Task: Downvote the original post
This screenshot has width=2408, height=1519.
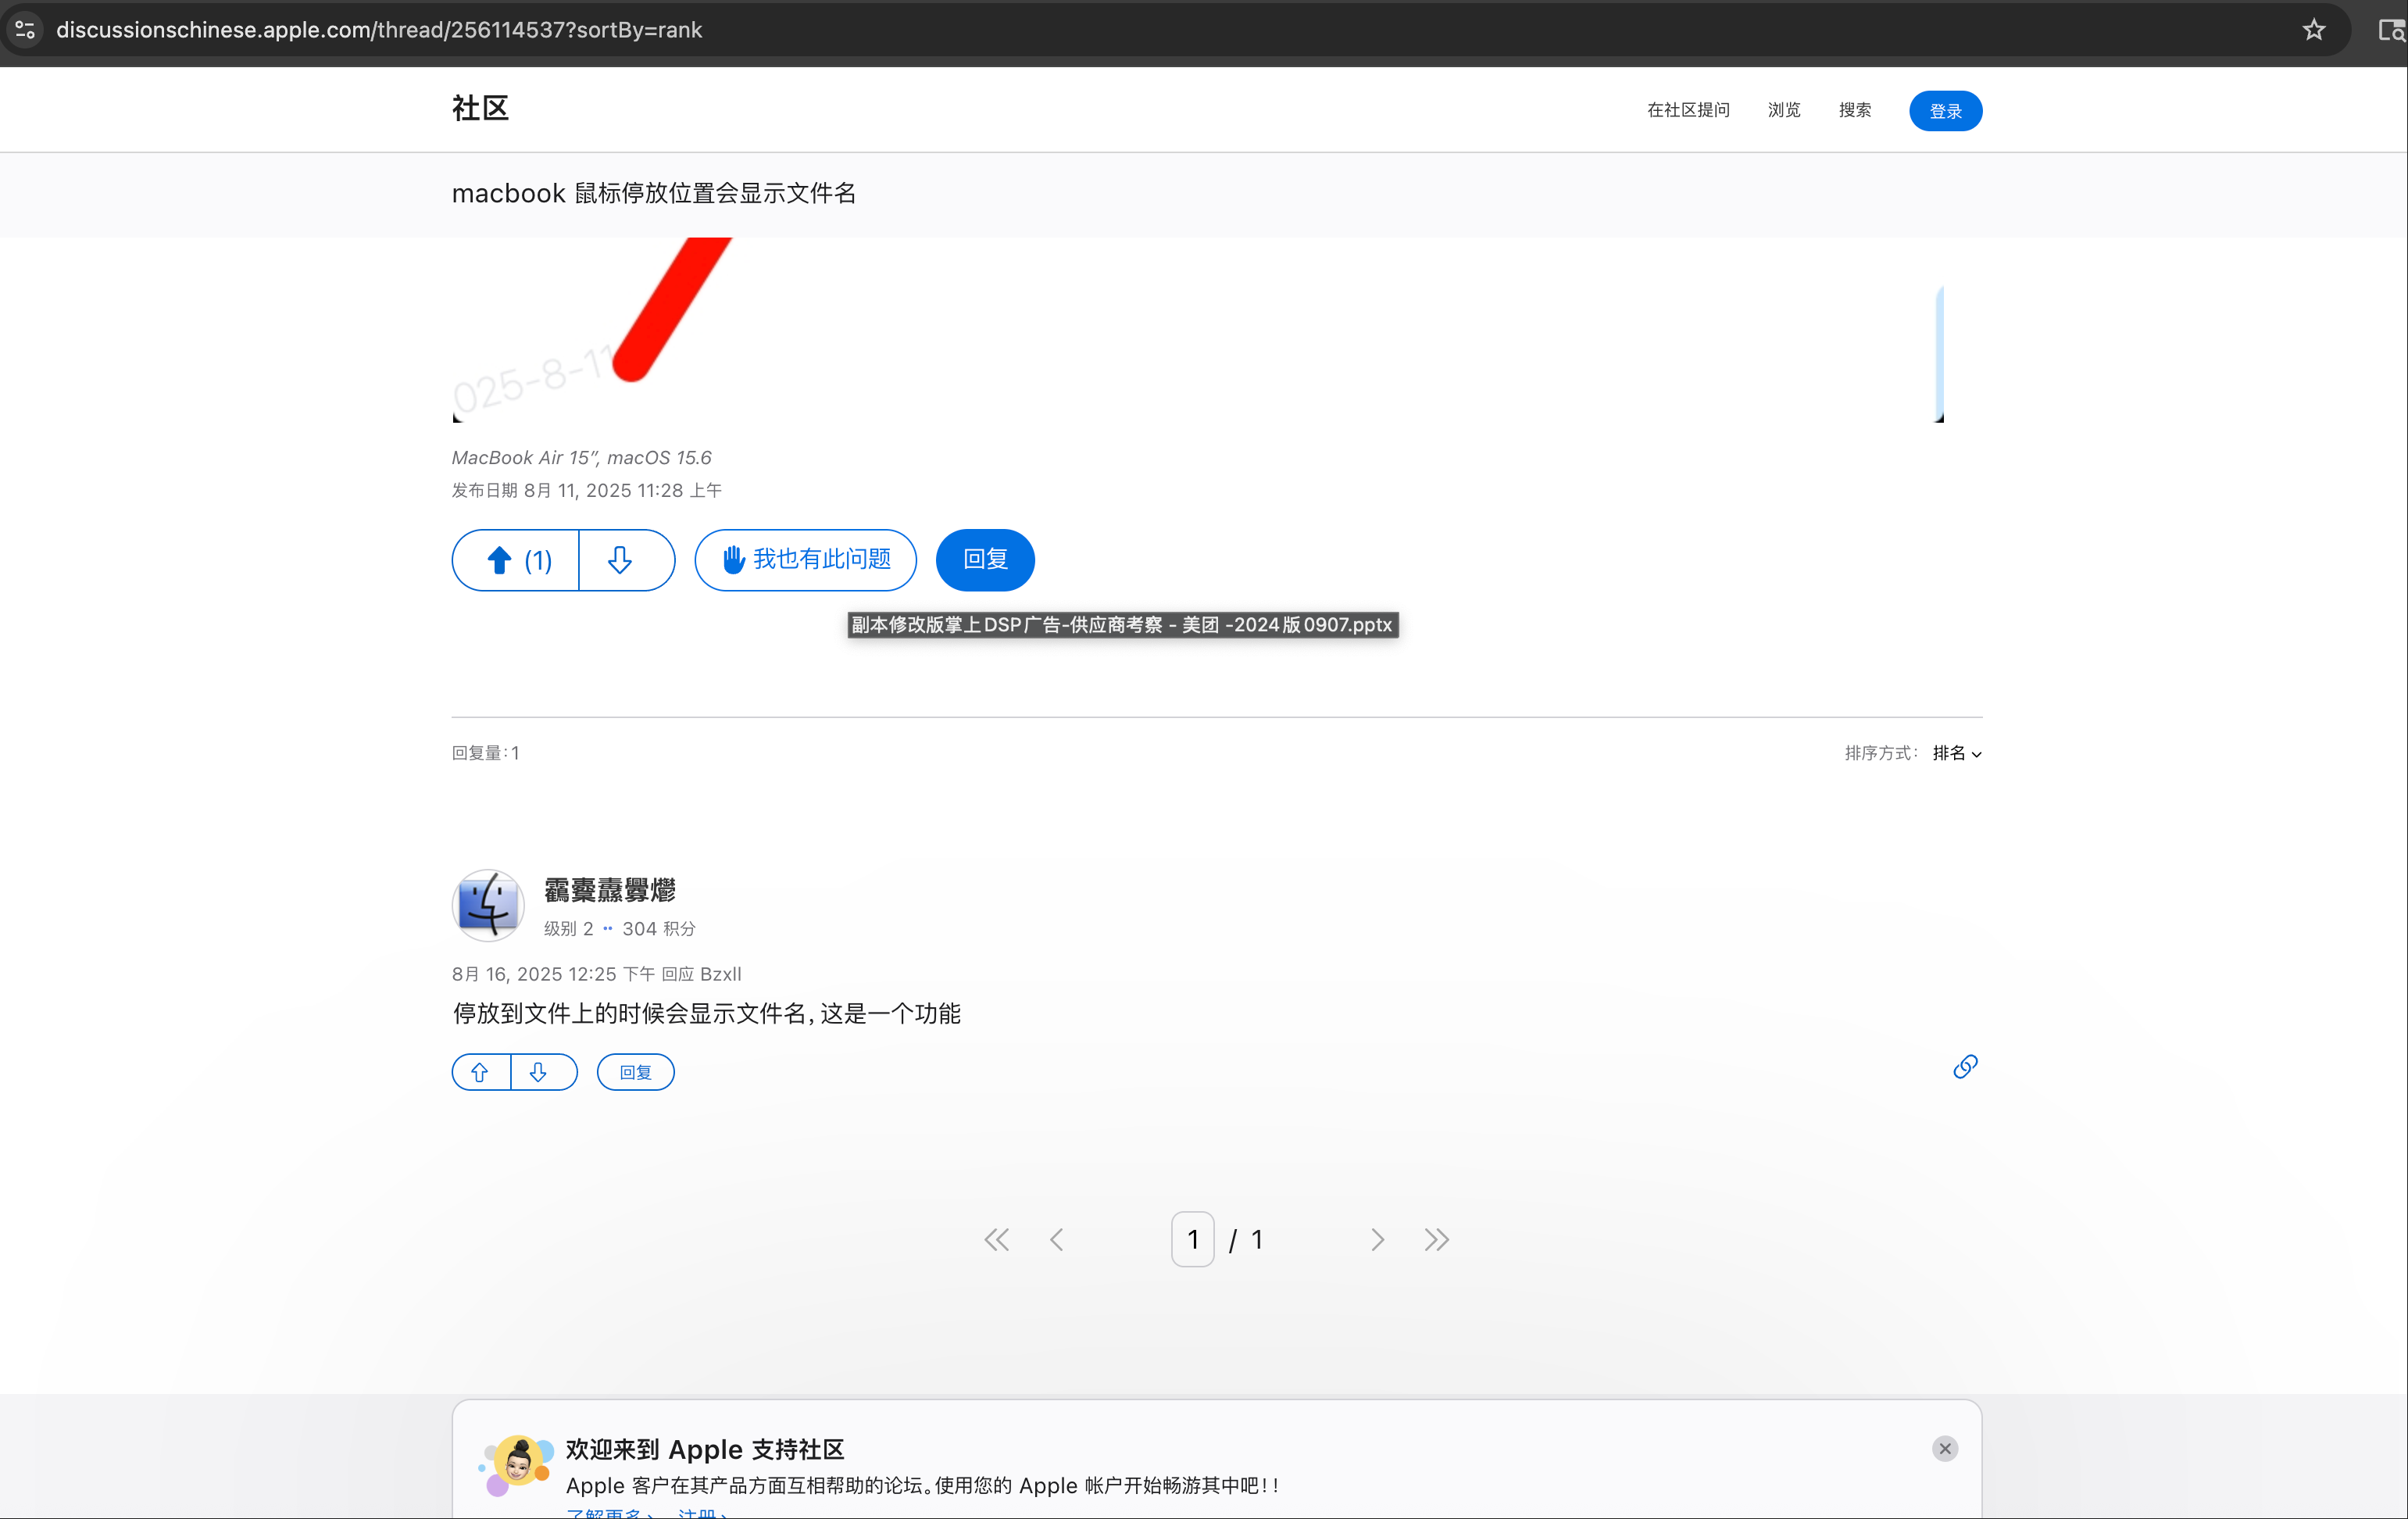Action: (620, 560)
